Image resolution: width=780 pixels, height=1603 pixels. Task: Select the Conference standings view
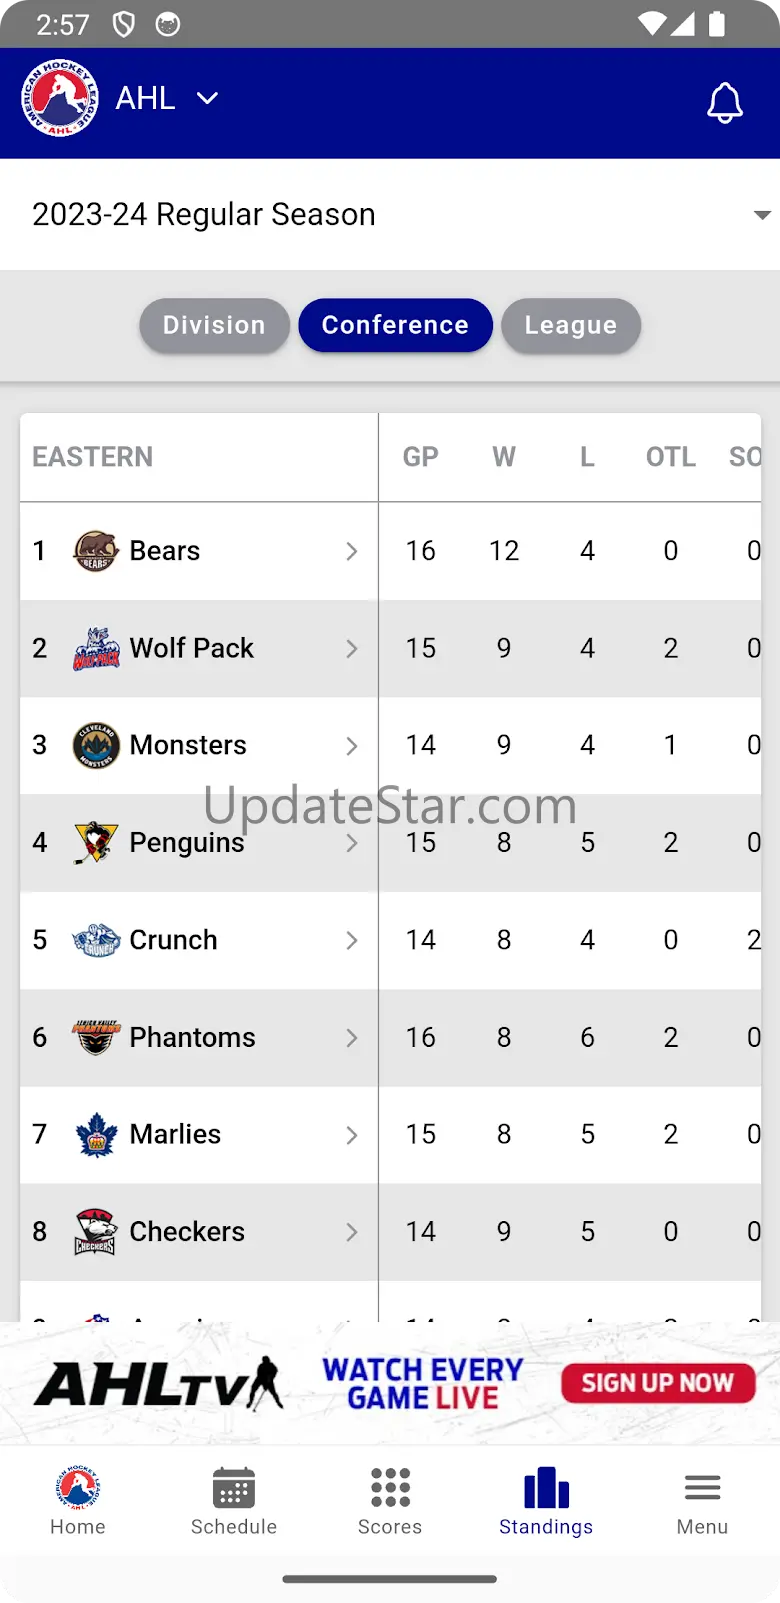pos(395,325)
